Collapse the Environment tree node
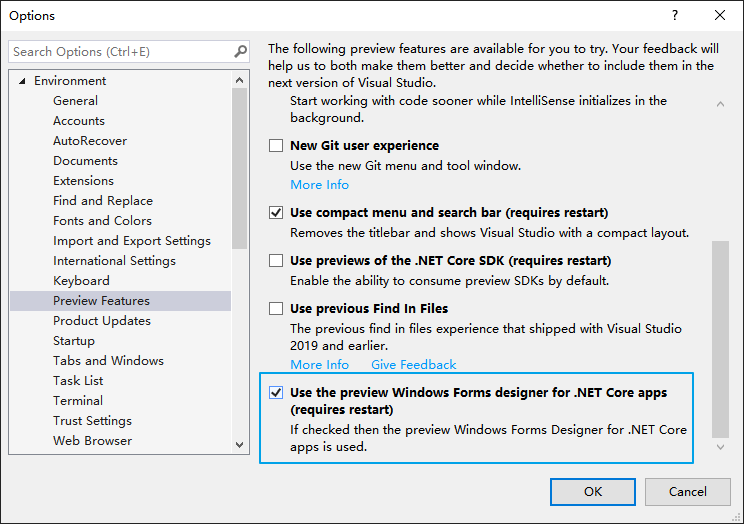Image resolution: width=744 pixels, height=524 pixels. tap(21, 81)
